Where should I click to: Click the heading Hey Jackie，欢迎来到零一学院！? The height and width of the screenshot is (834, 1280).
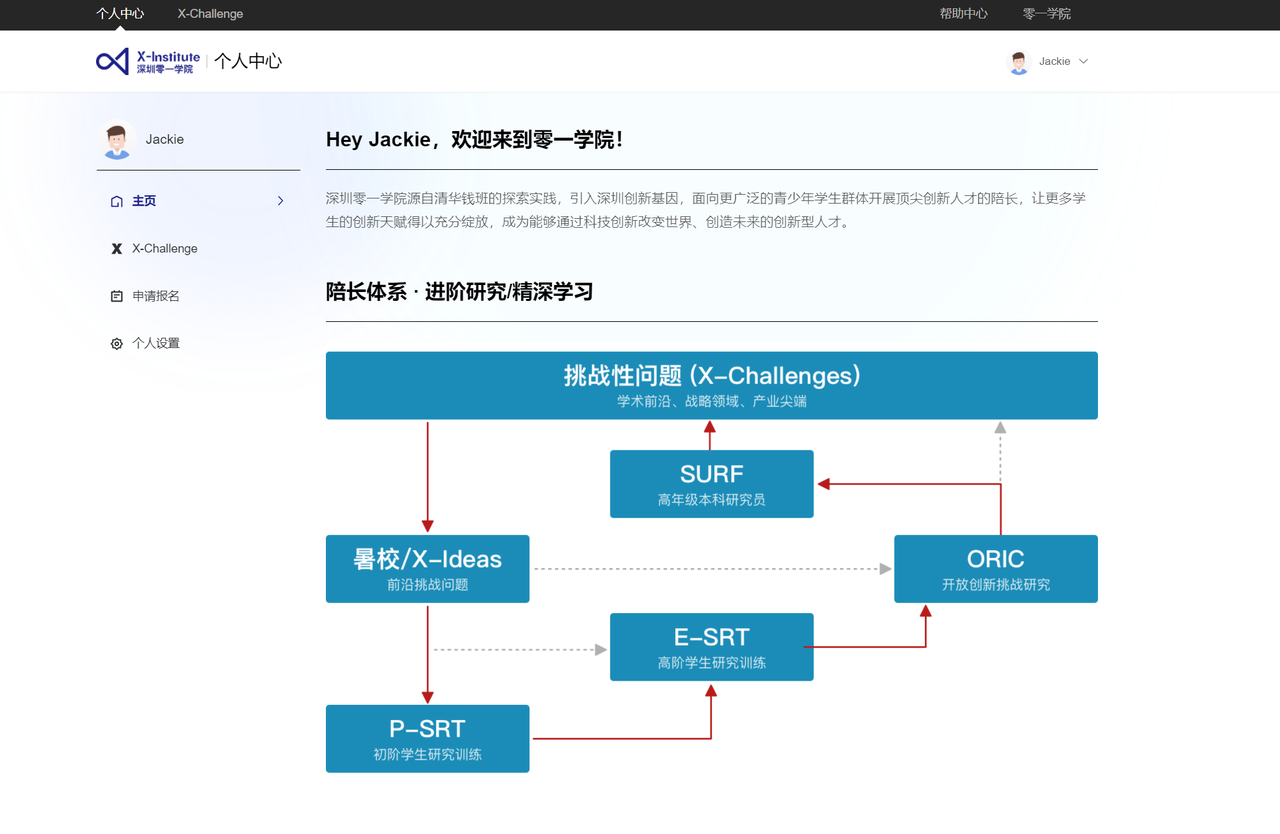click(x=476, y=140)
